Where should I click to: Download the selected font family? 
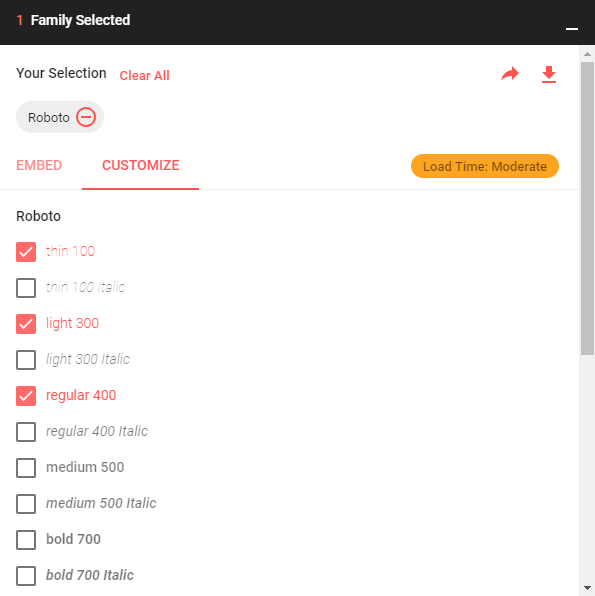[549, 74]
